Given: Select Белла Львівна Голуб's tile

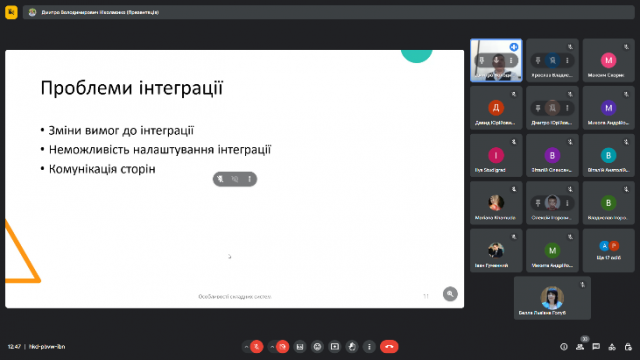Looking at the screenshot, I should pos(552,298).
